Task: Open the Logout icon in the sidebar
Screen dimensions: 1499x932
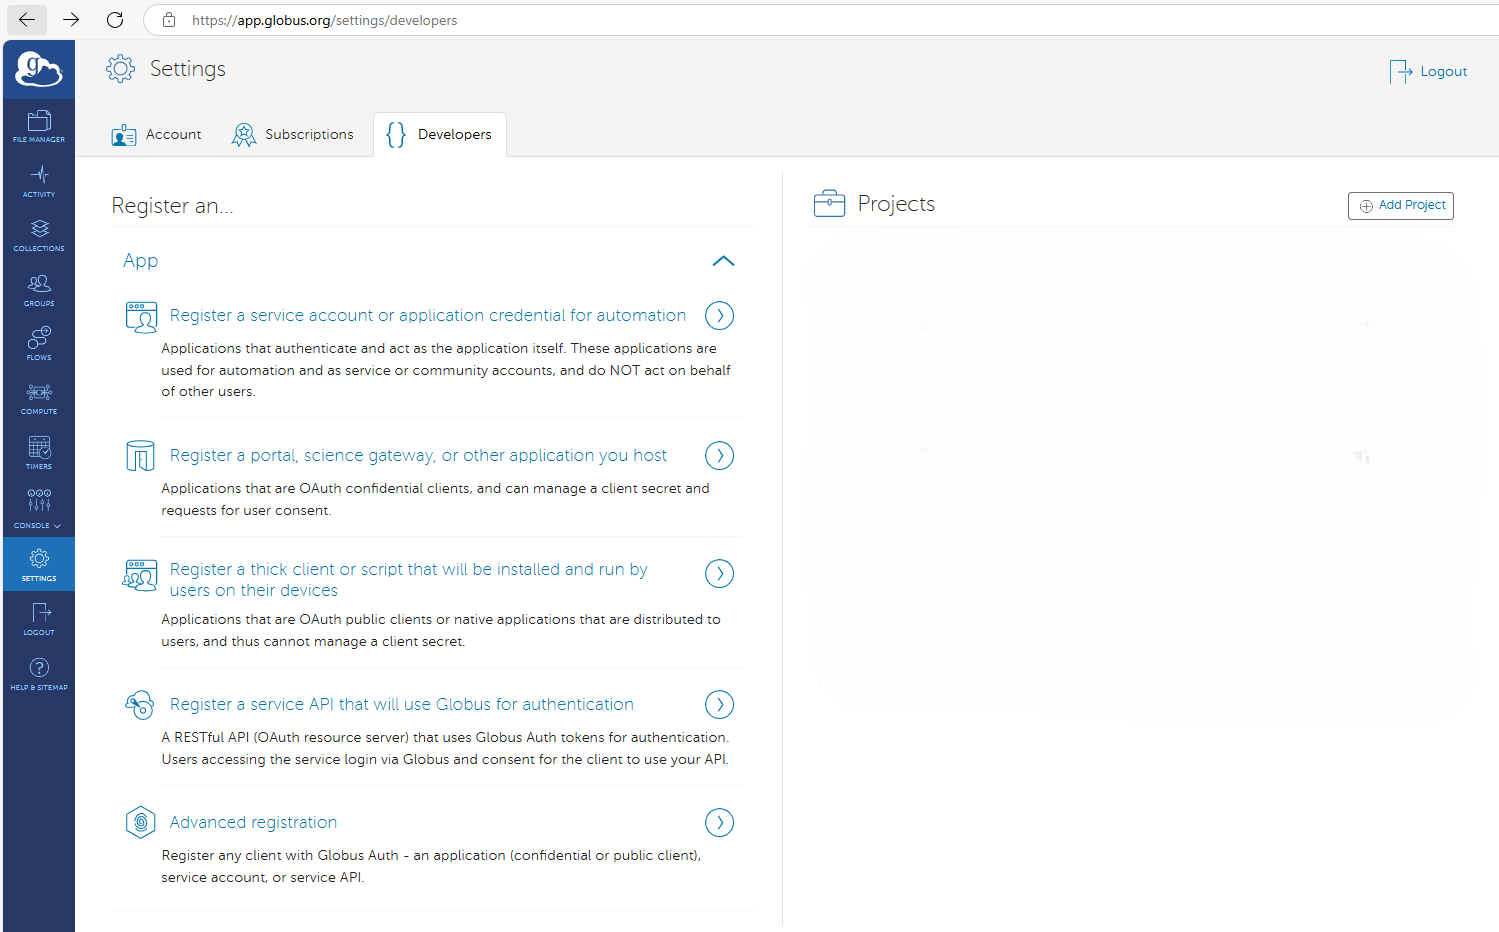Action: coord(38,618)
